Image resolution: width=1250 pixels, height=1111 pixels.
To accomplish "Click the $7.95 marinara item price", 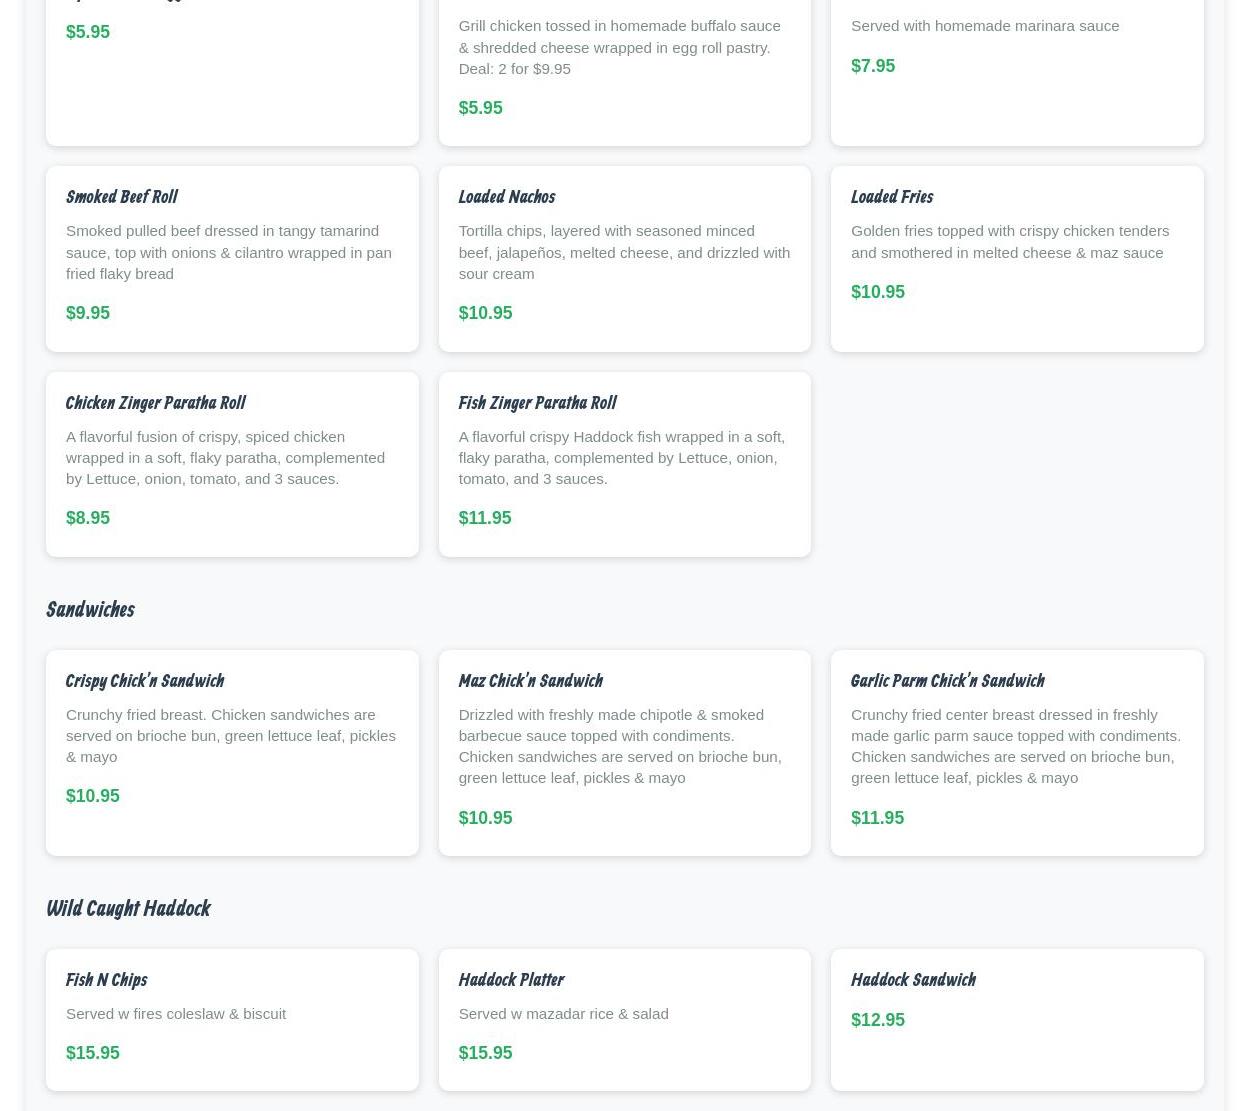I will (872, 66).
